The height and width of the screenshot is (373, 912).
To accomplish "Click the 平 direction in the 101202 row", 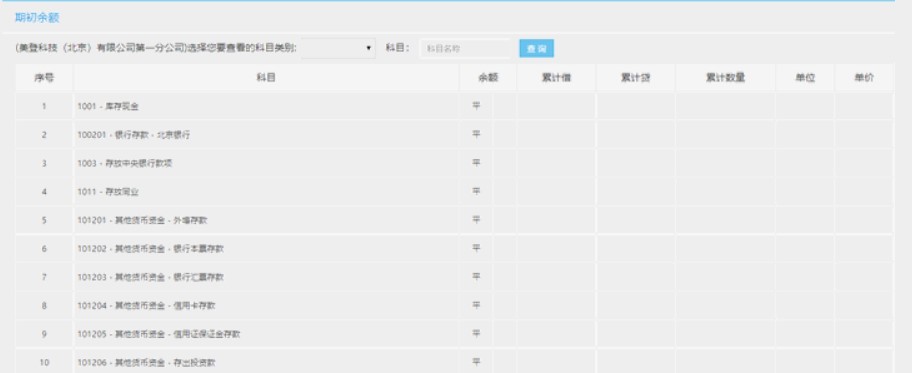I will tap(476, 249).
